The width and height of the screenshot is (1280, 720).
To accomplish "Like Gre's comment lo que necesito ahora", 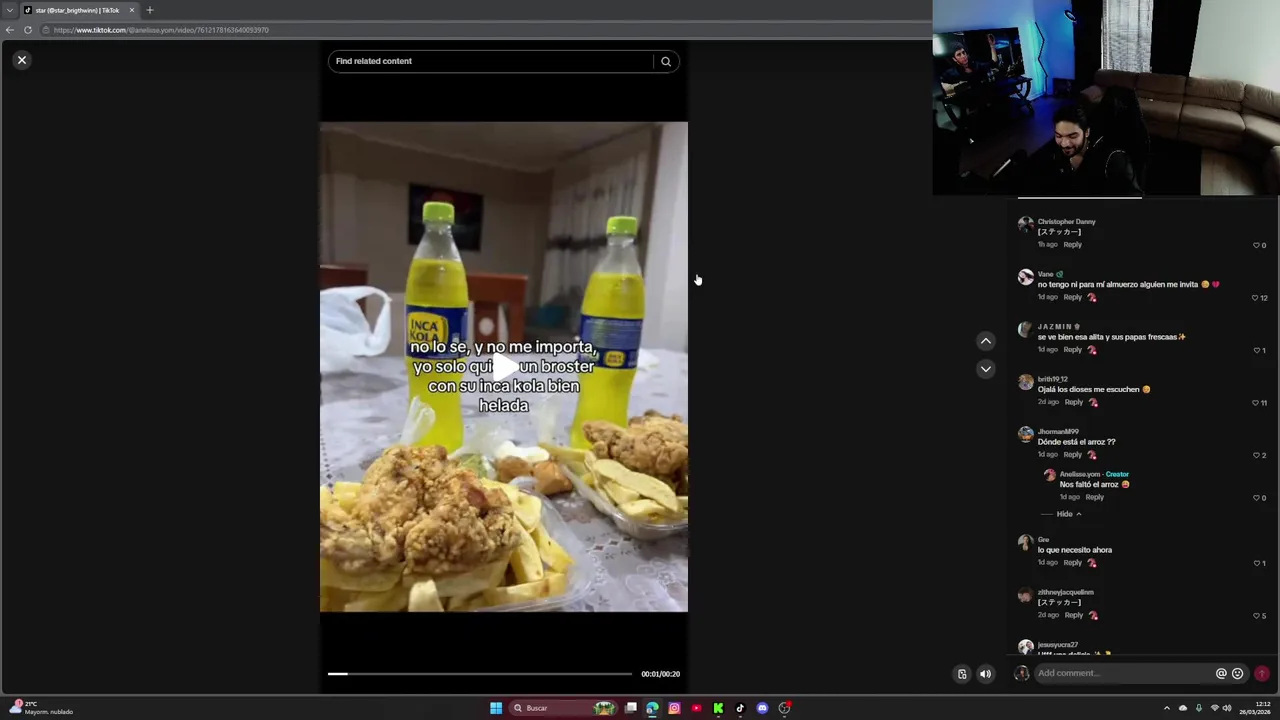I will [1256, 563].
